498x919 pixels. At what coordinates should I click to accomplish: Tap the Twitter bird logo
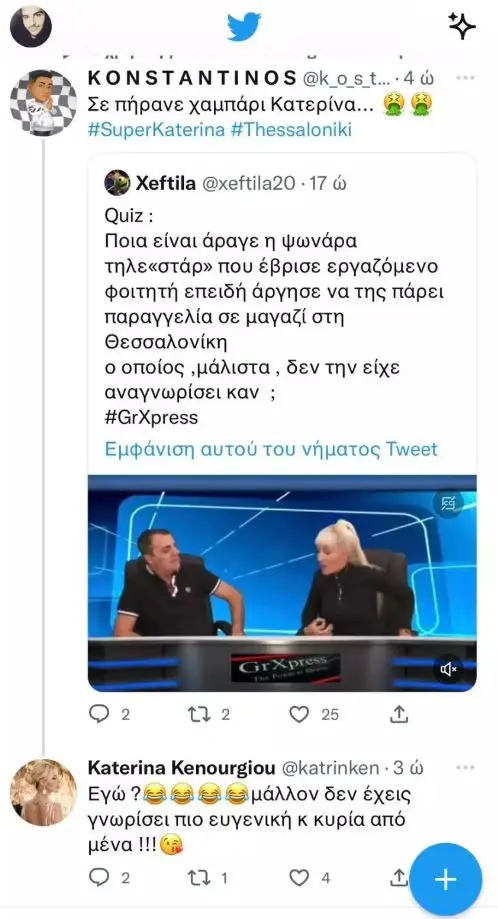tap(244, 27)
